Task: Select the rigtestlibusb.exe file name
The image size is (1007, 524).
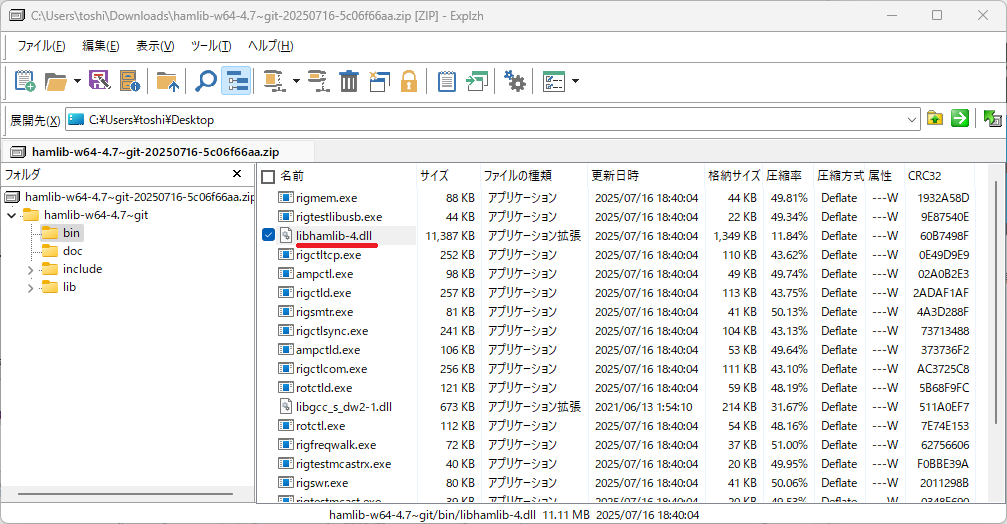Action: point(339,217)
